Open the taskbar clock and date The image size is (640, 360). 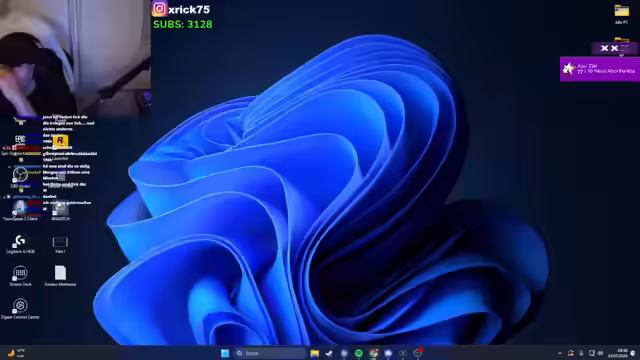(x=618, y=353)
